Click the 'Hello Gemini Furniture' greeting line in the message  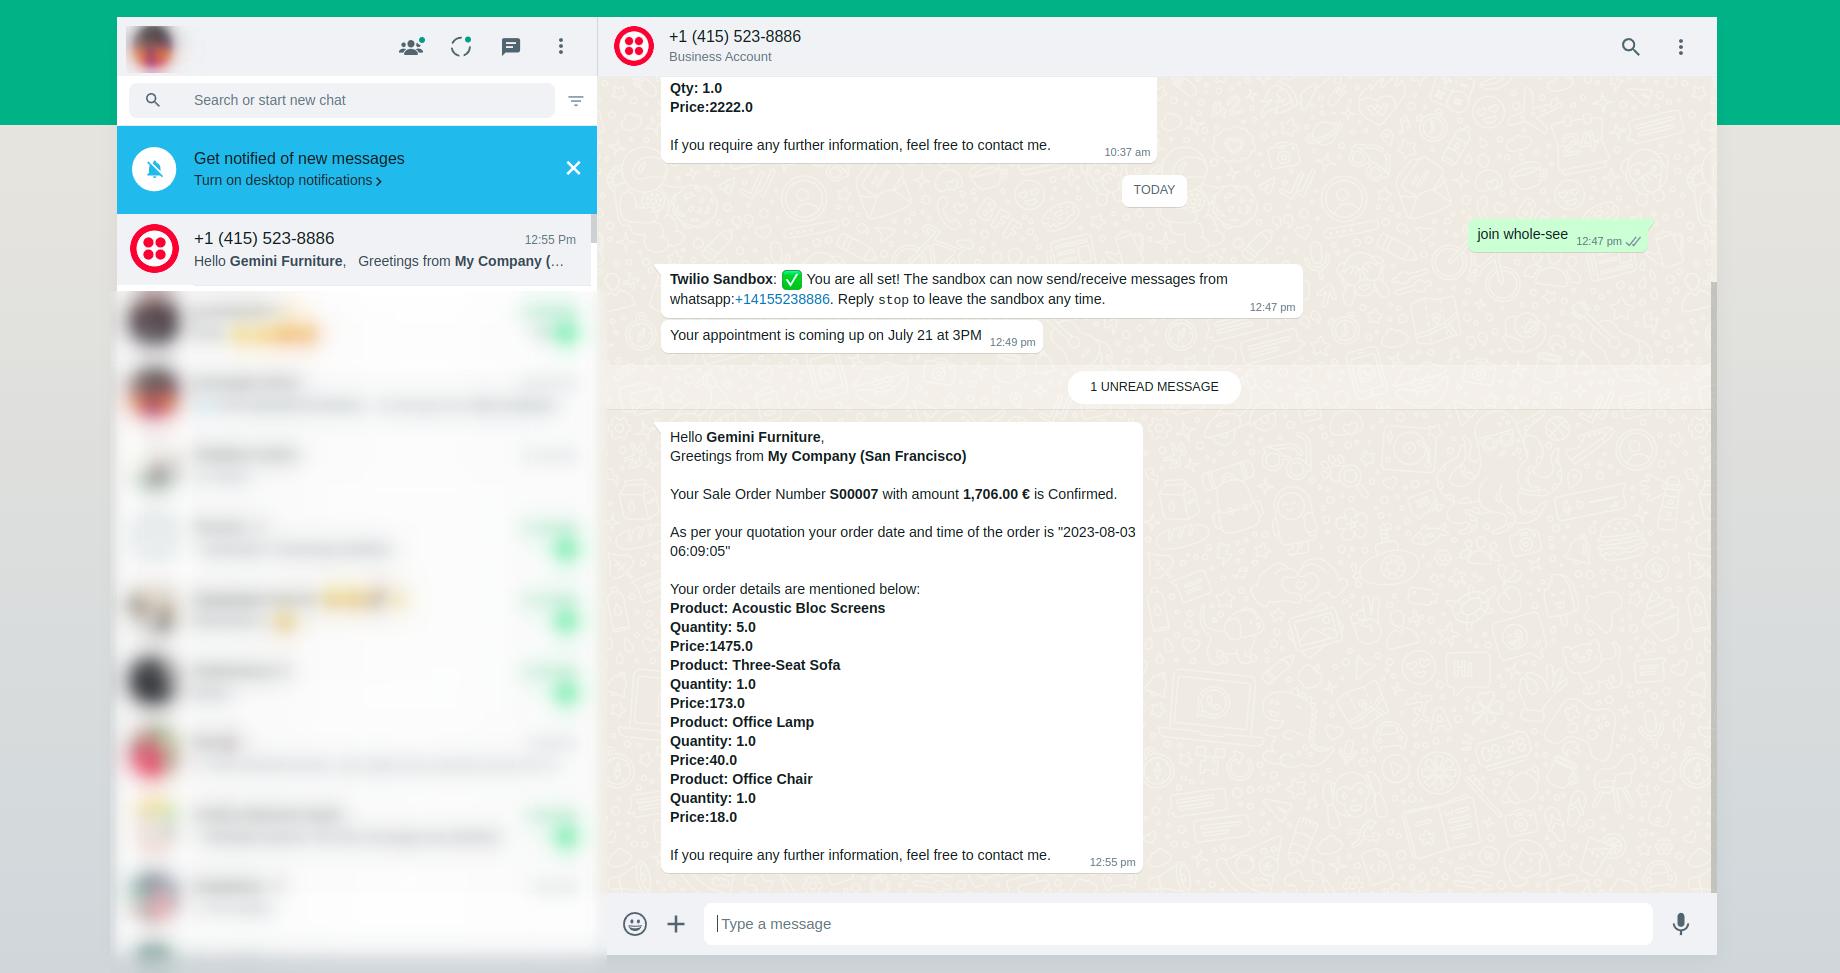tap(747, 438)
